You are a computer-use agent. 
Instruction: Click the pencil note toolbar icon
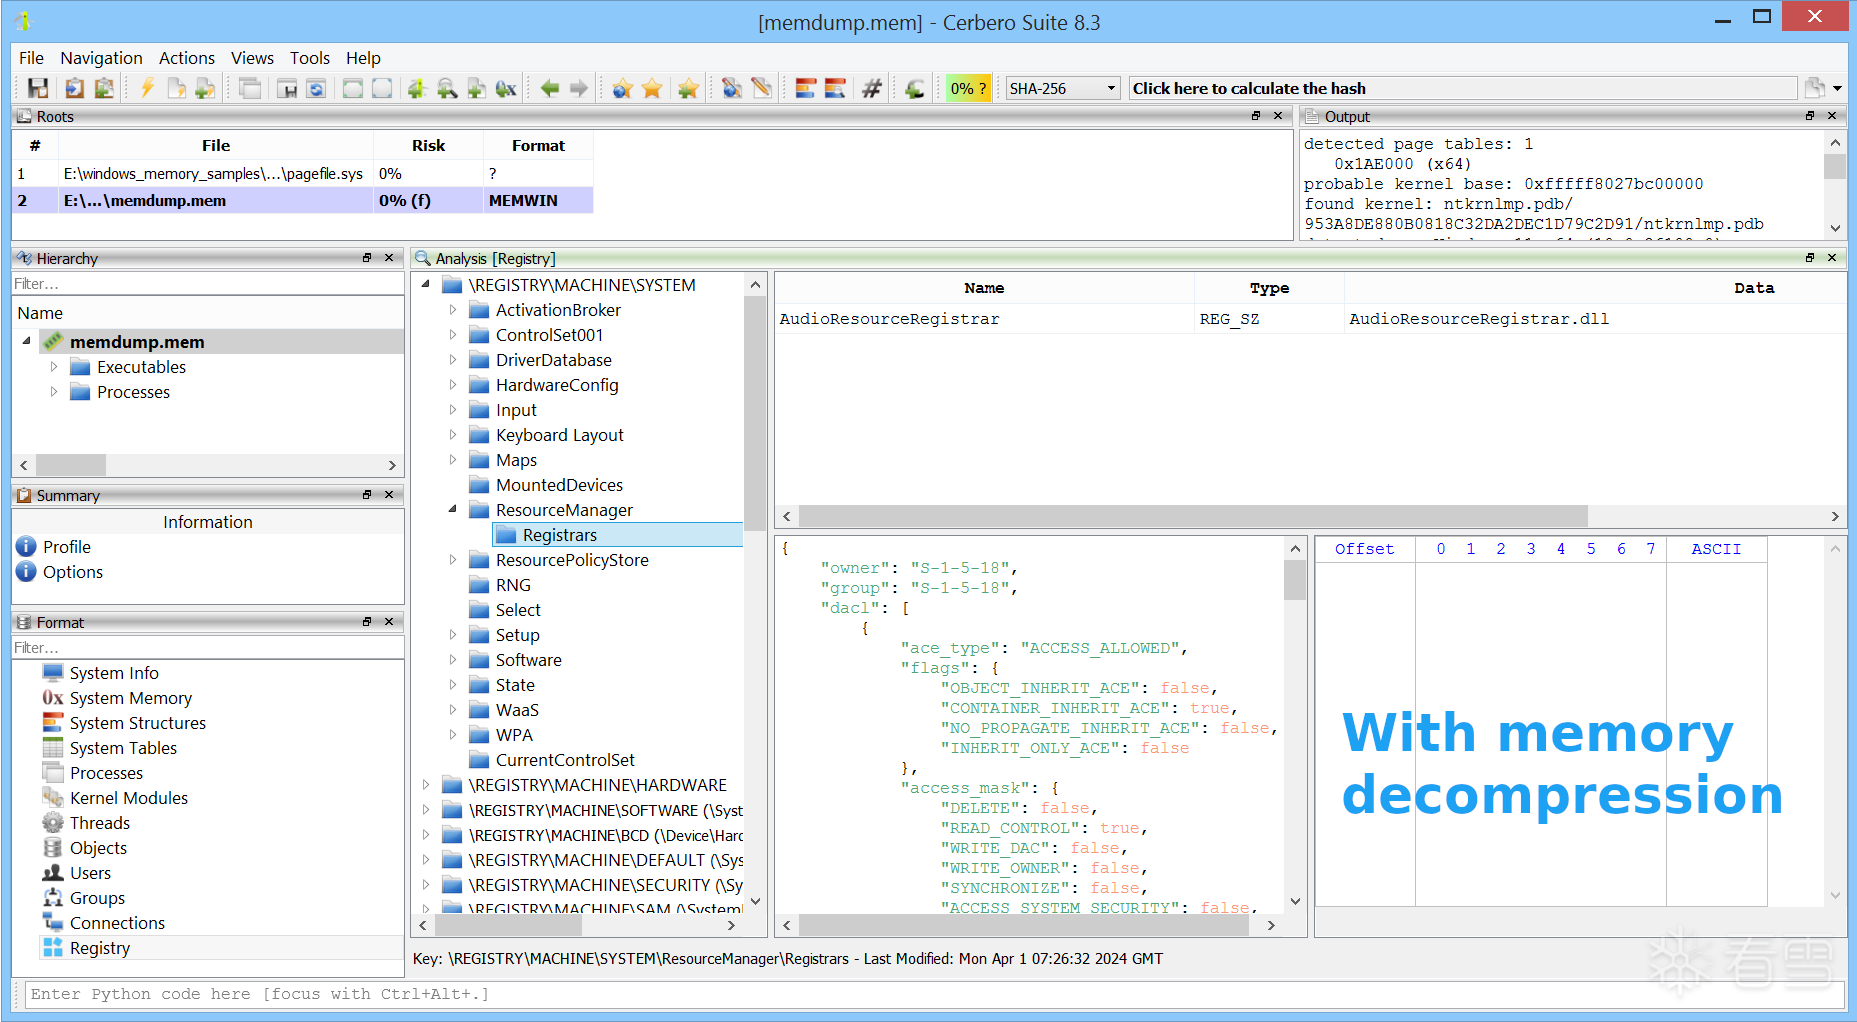(x=761, y=88)
